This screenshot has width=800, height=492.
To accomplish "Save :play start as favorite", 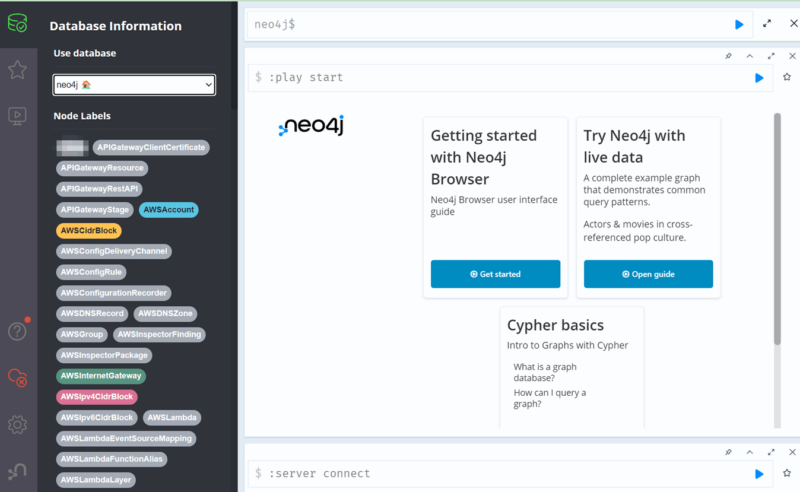I will (x=787, y=77).
